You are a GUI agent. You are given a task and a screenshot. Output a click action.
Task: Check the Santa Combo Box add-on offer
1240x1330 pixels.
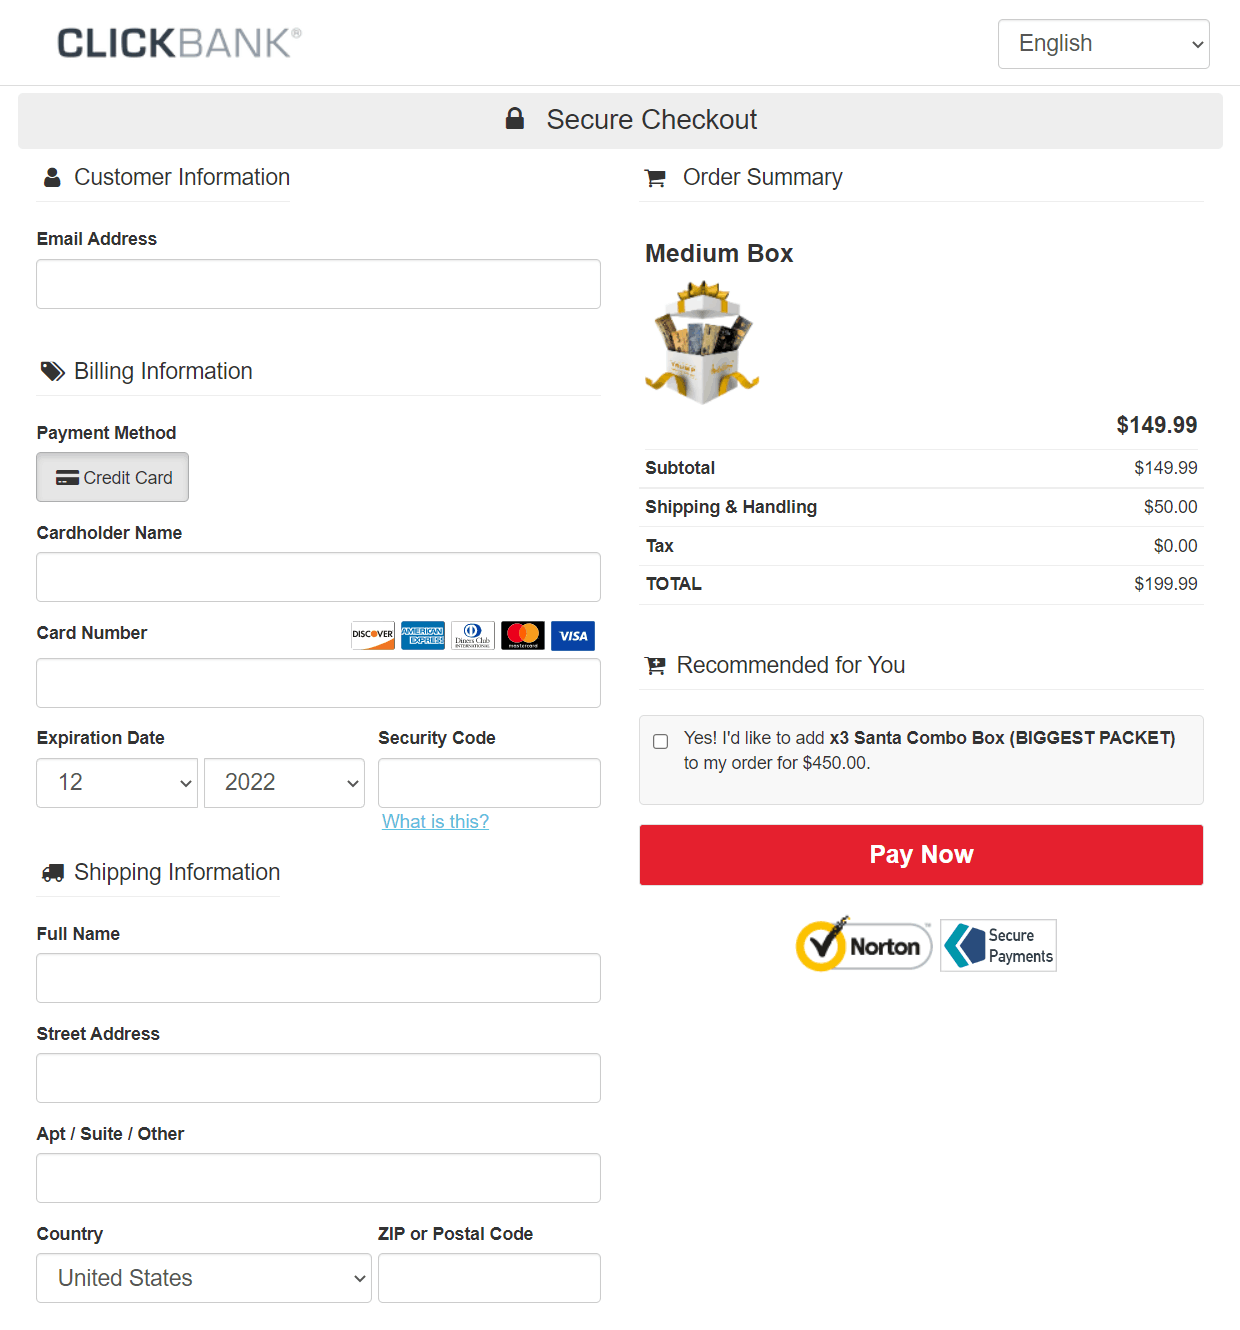pyautogui.click(x=661, y=741)
